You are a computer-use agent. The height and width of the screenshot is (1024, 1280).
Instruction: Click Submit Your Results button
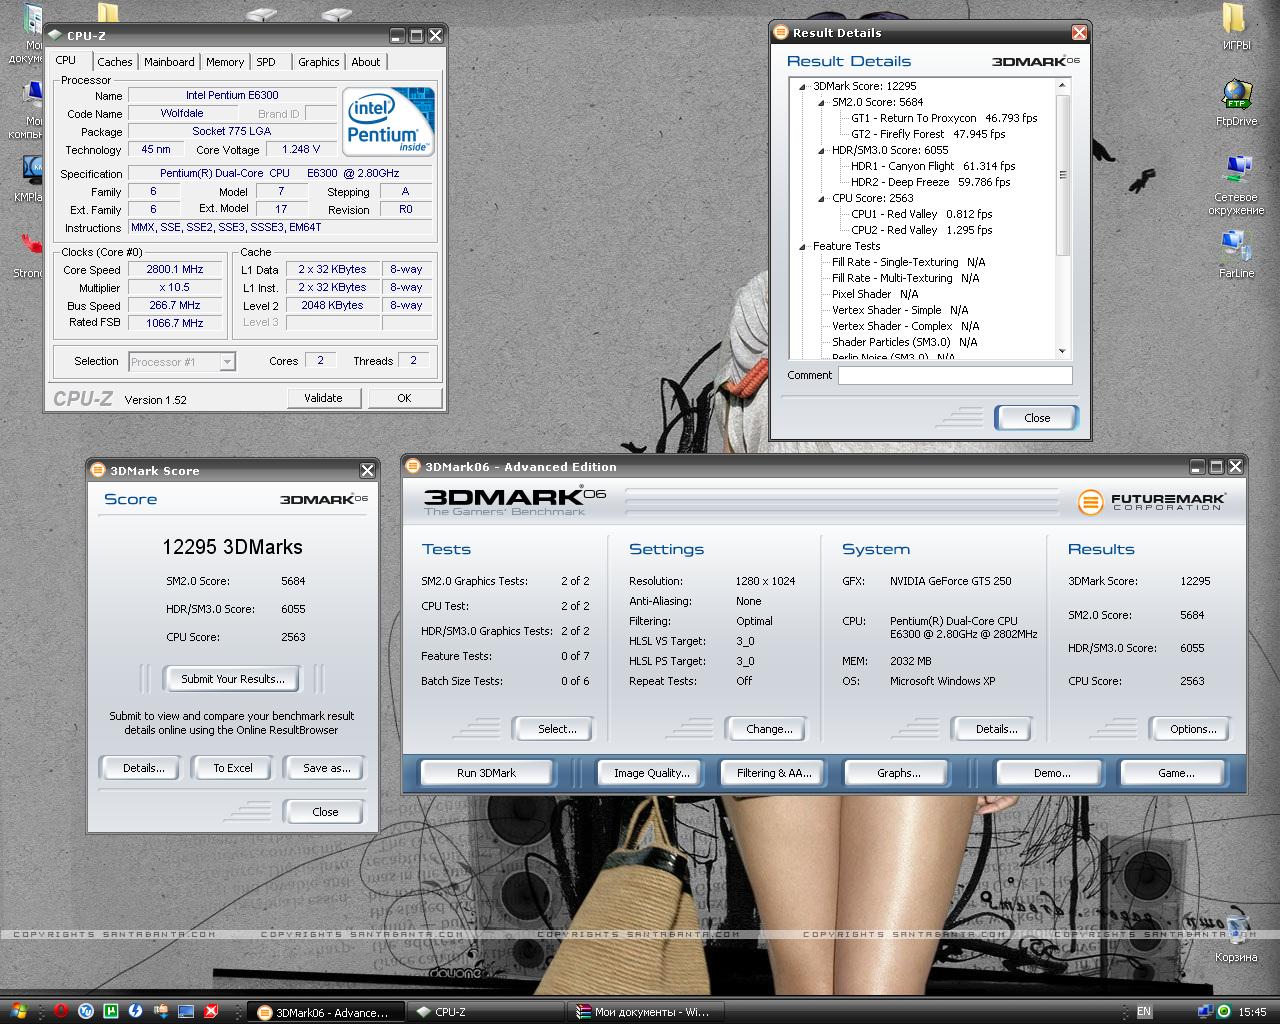coord(233,679)
